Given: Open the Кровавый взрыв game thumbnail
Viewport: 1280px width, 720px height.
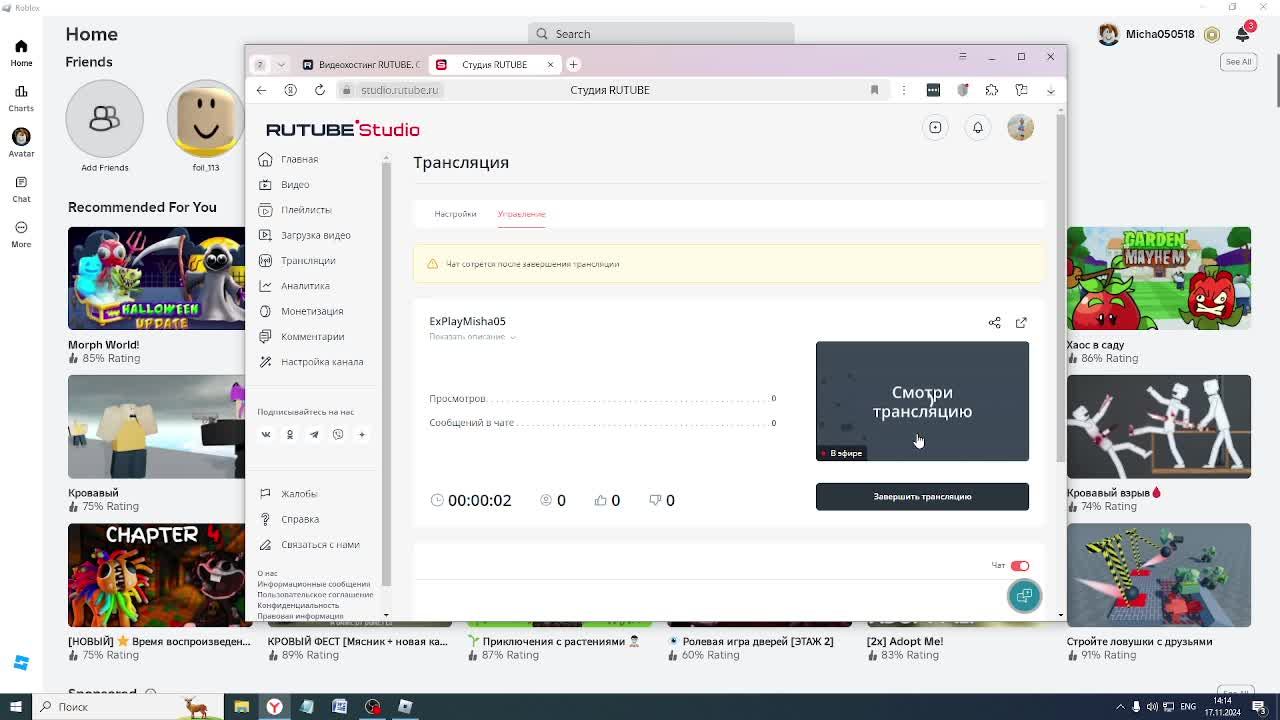Looking at the screenshot, I should coord(1158,426).
